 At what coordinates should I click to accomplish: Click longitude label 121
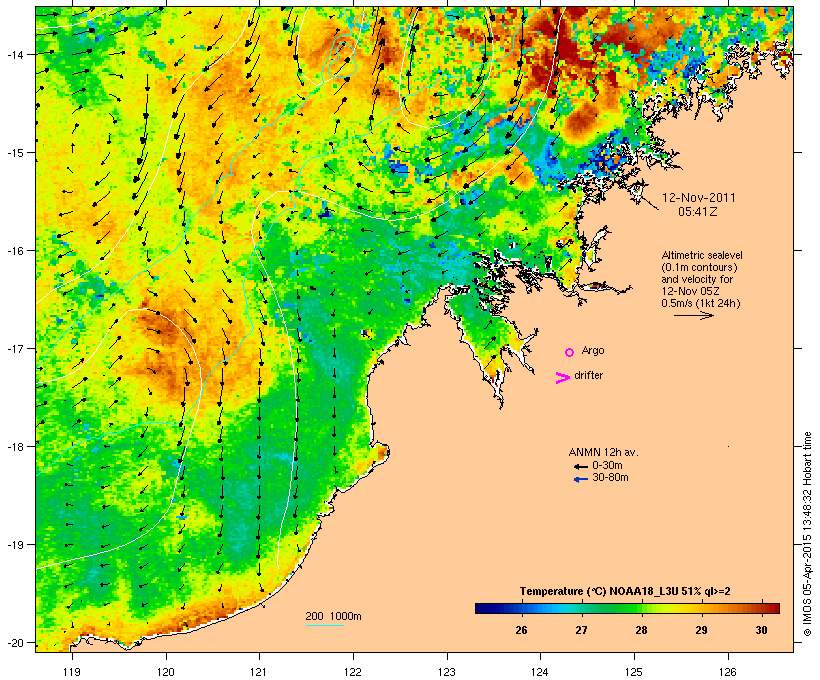(259, 672)
